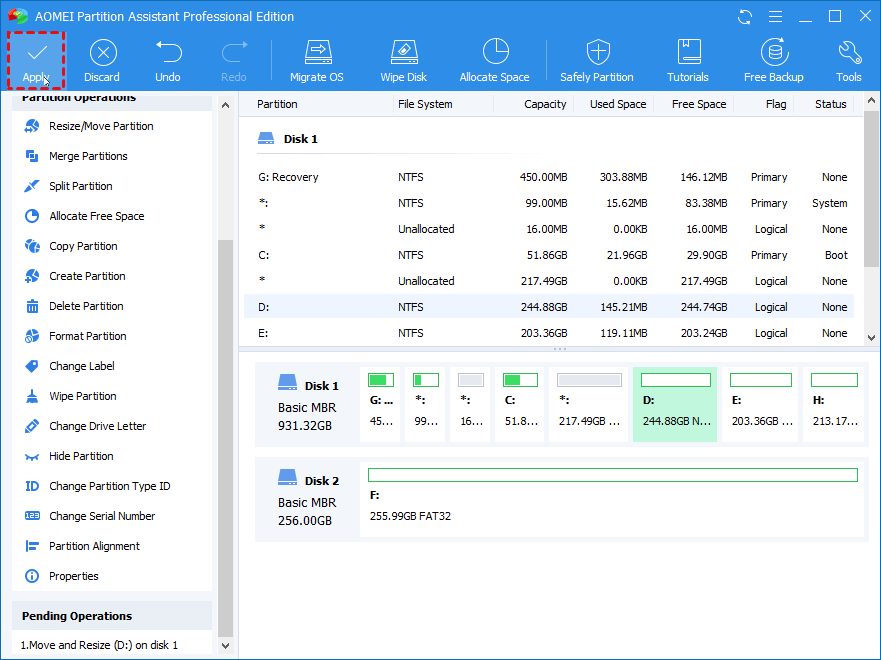The width and height of the screenshot is (881, 660).
Task: Sort by the File System column header
Action: (425, 104)
